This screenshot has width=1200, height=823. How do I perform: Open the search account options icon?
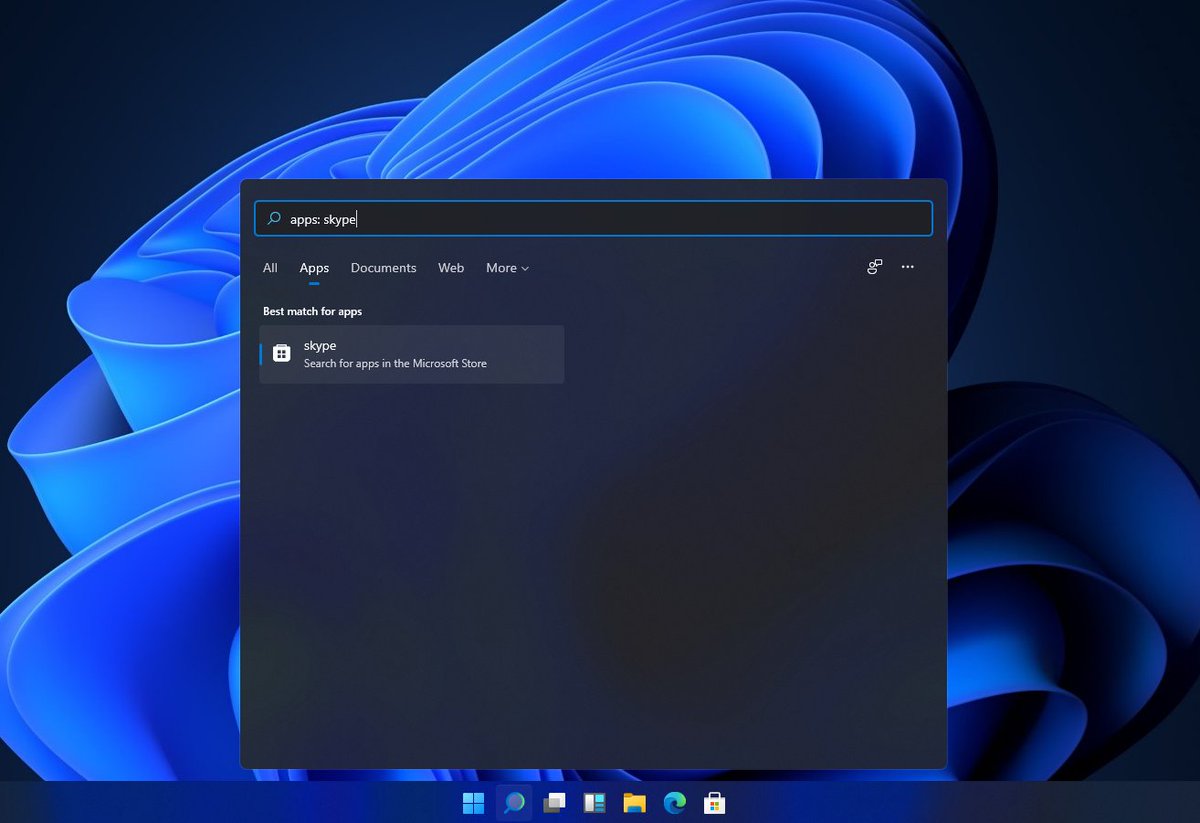click(874, 267)
